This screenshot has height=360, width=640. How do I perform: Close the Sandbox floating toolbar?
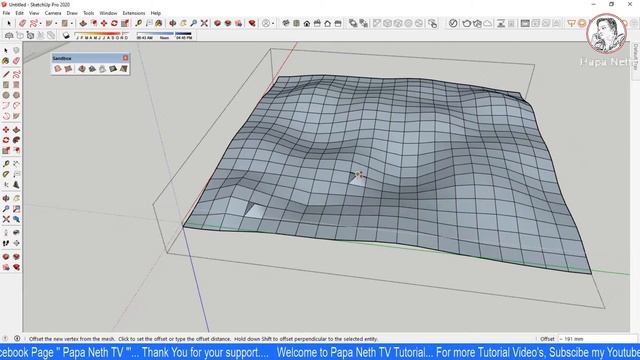click(x=125, y=58)
